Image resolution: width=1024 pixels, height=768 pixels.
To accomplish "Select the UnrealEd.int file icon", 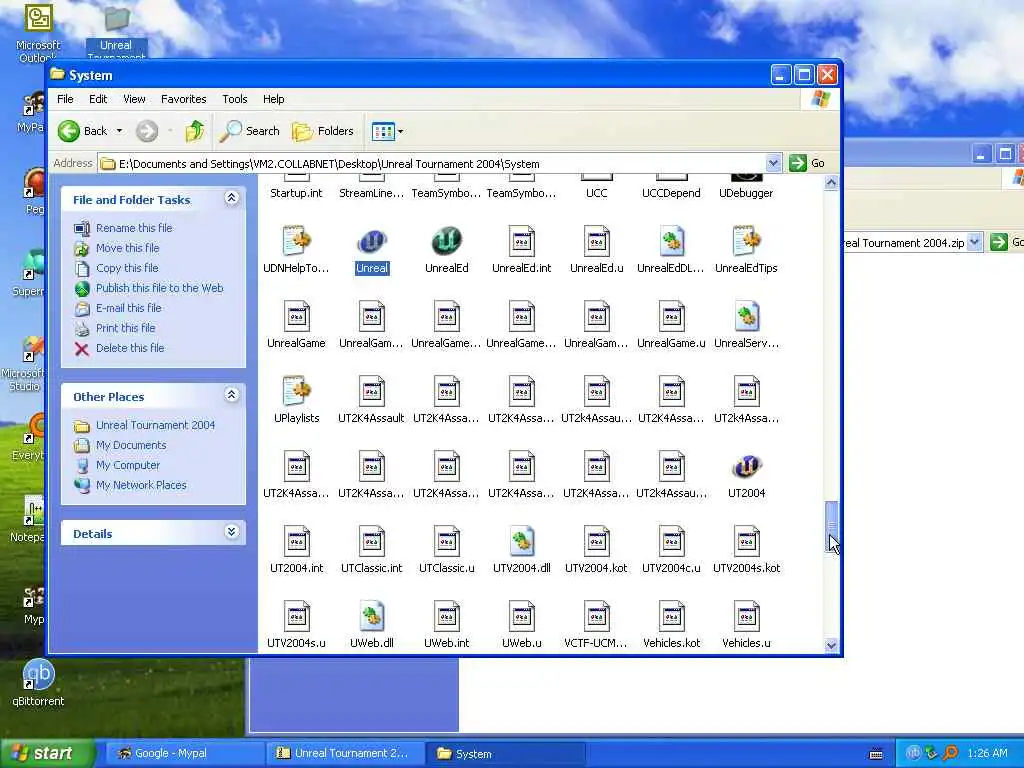I will click(x=522, y=242).
